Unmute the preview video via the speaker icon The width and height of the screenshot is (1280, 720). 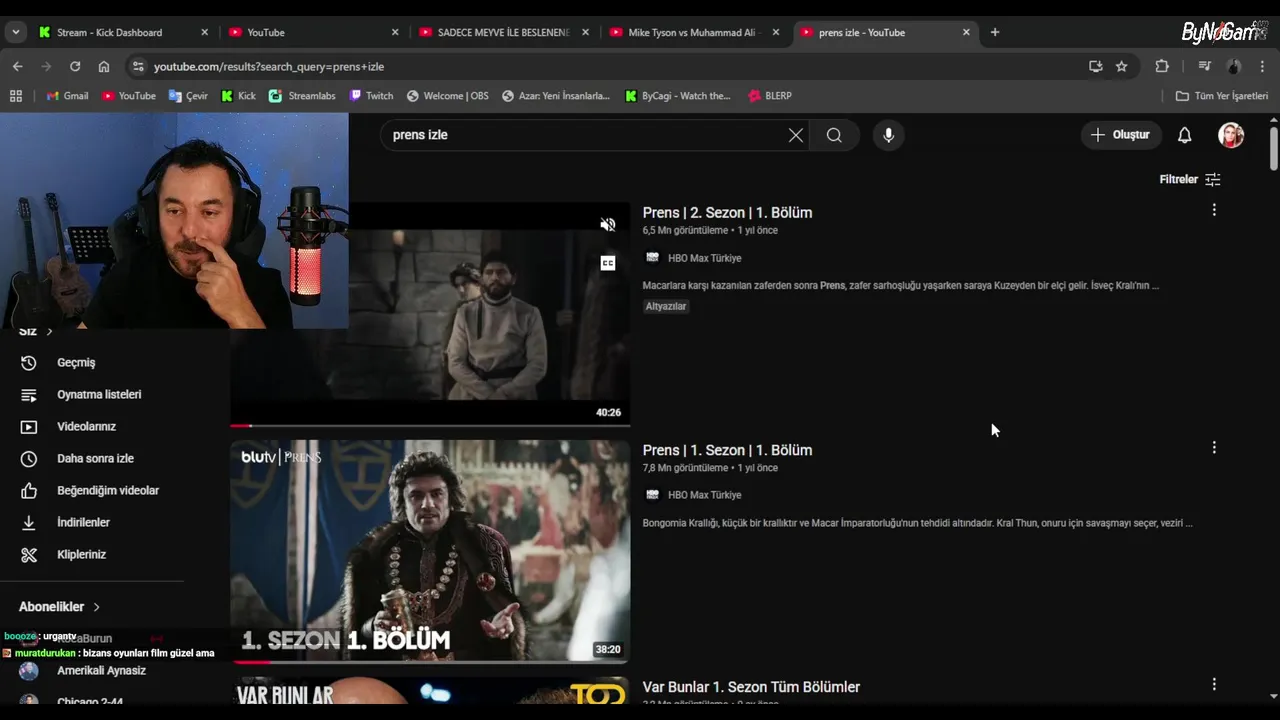[607, 225]
